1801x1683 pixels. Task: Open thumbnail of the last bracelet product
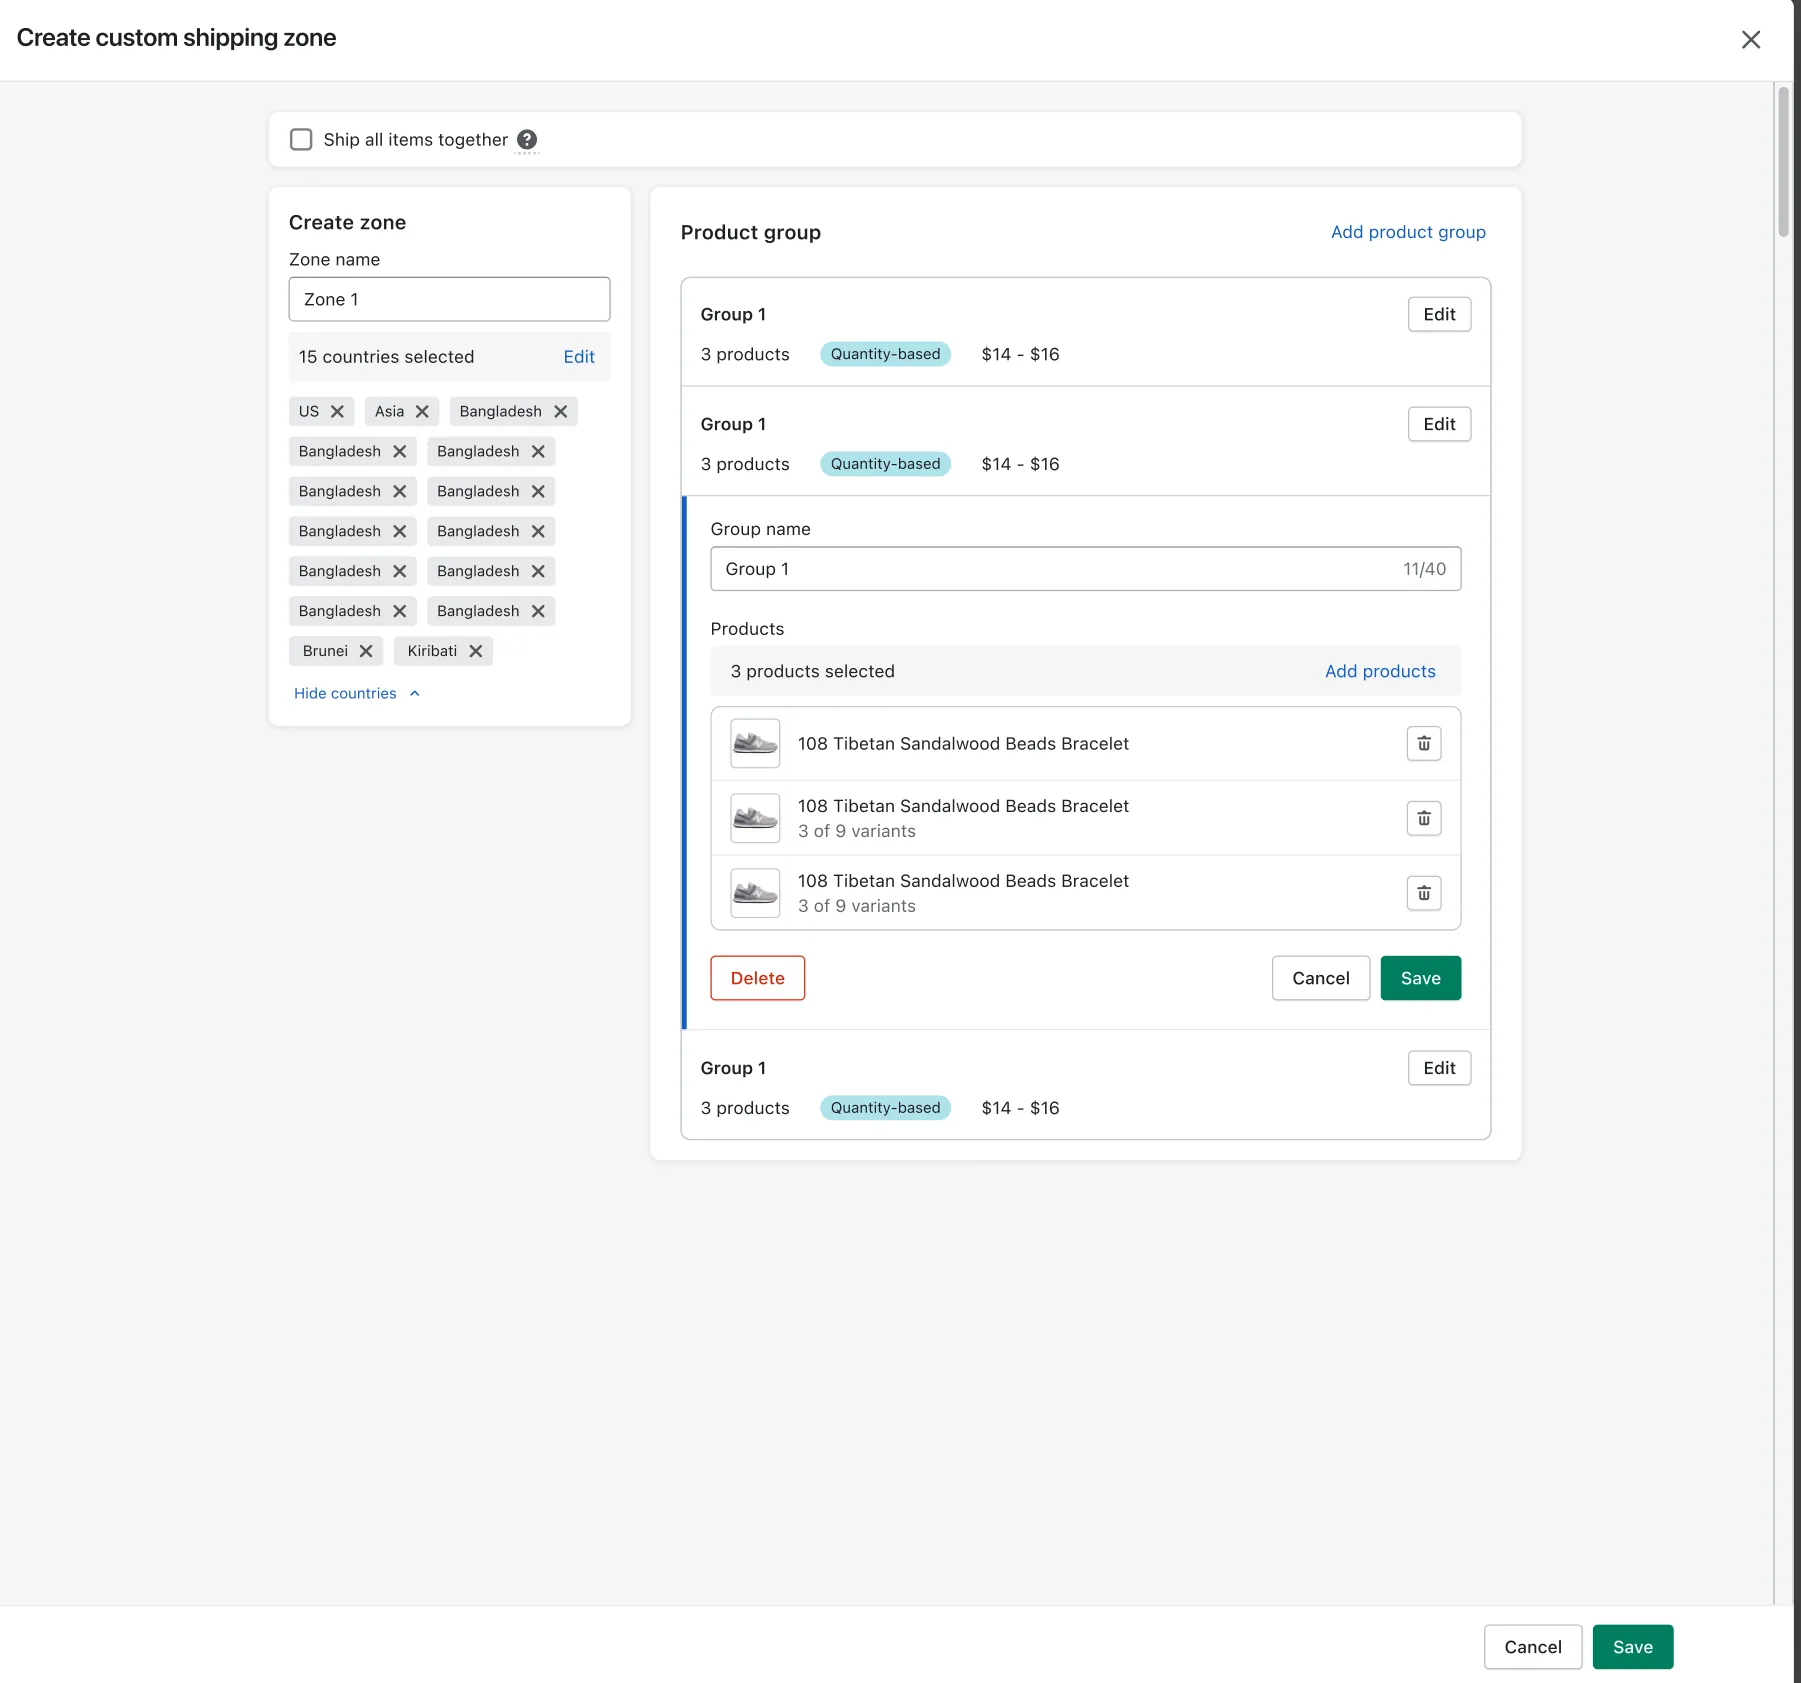(x=755, y=893)
